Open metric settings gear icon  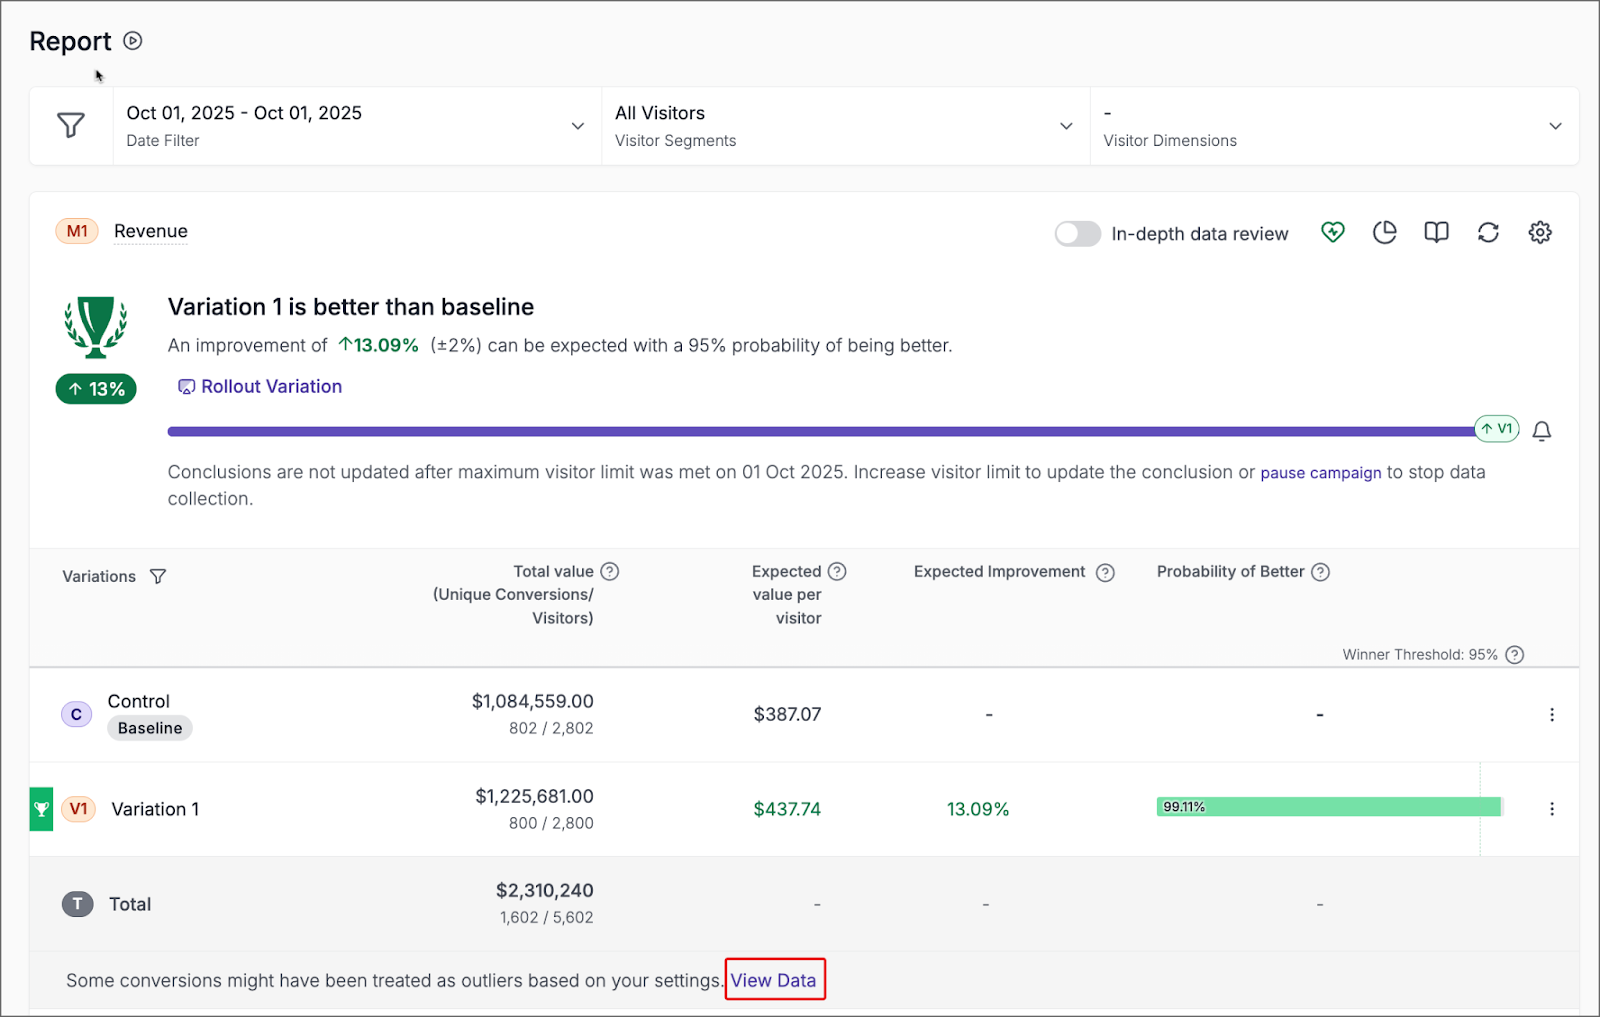coord(1540,233)
